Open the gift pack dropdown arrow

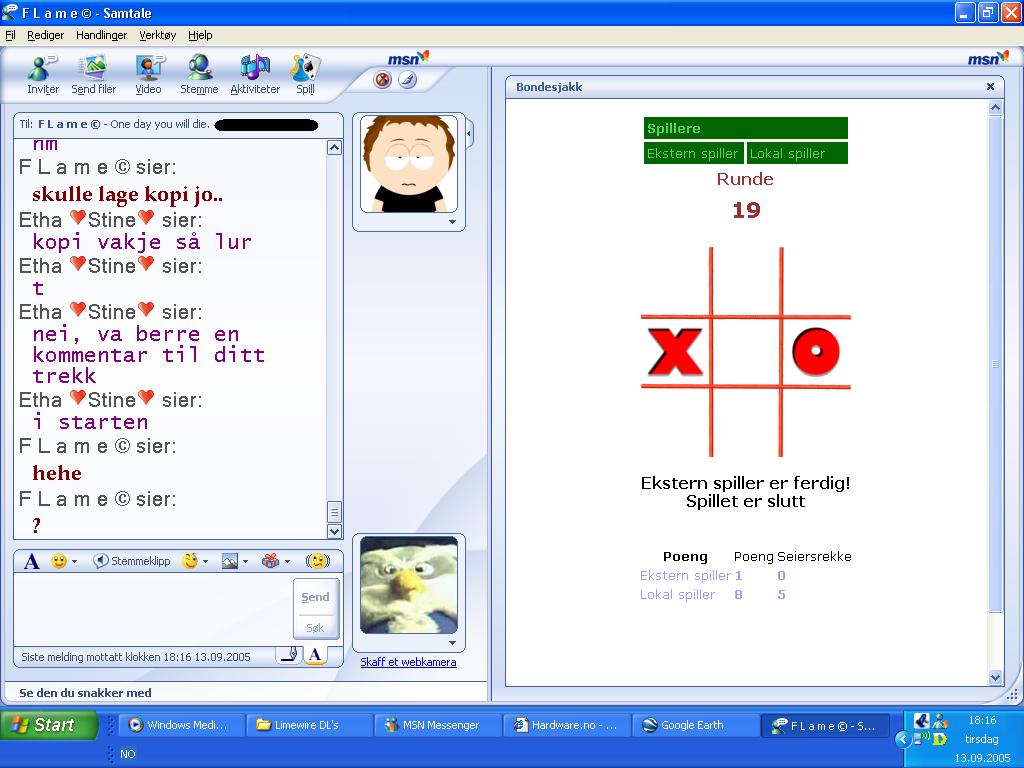[287, 562]
